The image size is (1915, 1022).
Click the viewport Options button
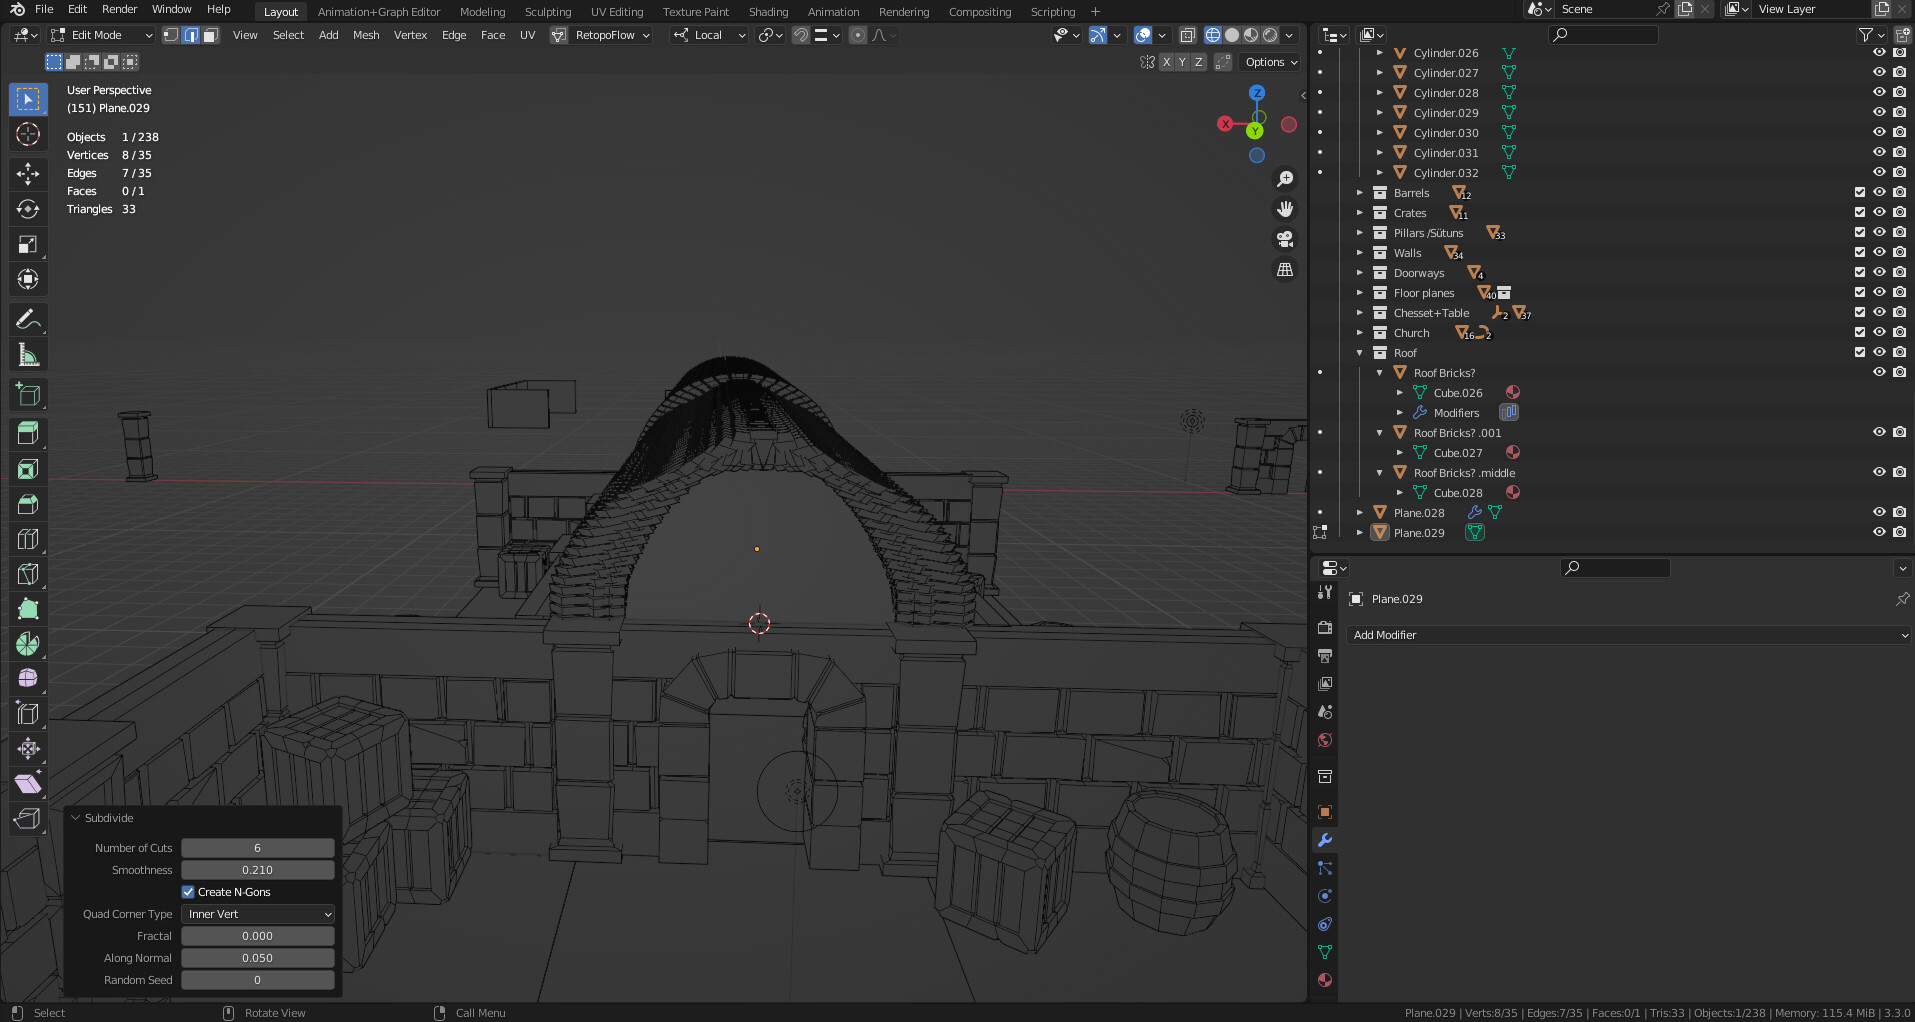[1271, 62]
